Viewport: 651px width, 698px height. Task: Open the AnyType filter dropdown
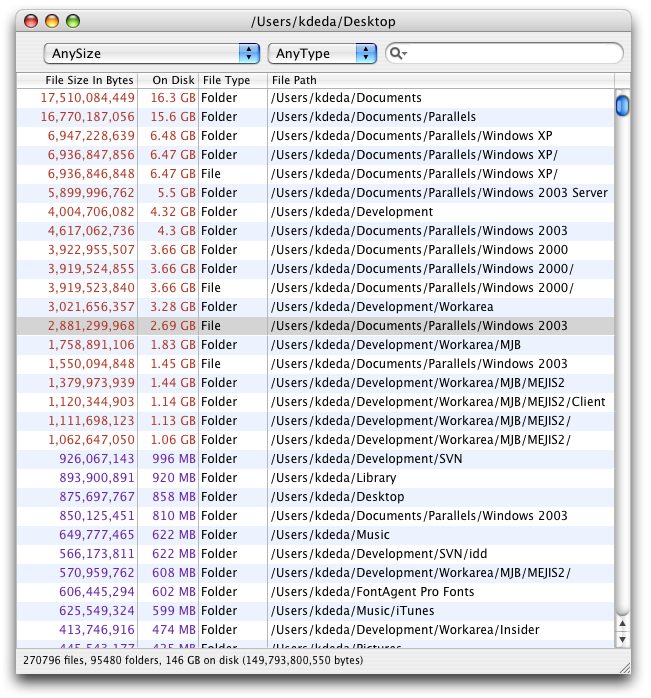(x=322, y=53)
